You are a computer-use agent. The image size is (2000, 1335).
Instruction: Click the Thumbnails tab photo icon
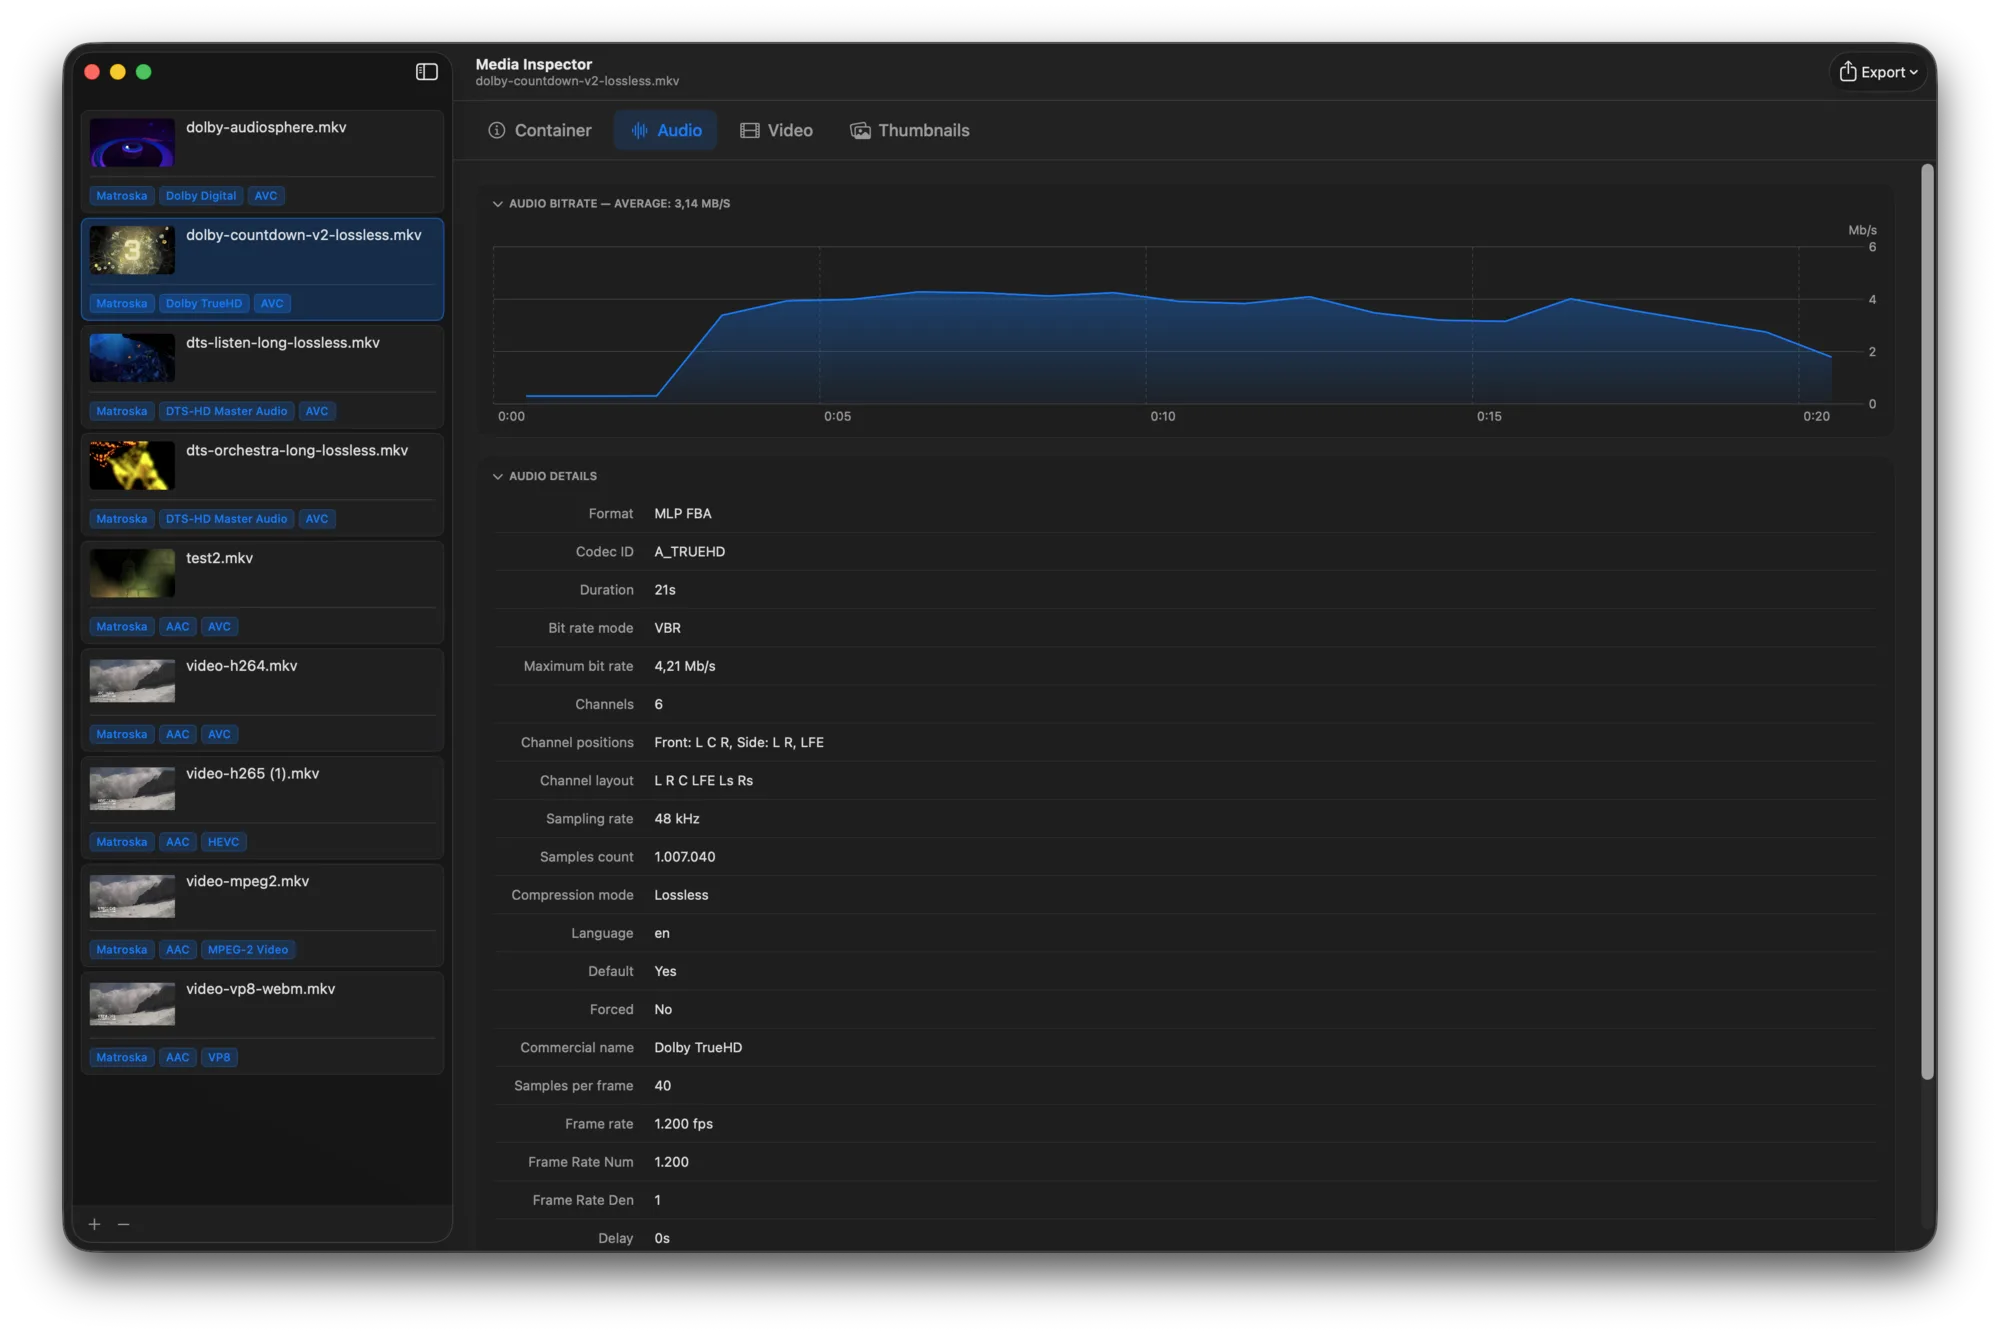860,130
